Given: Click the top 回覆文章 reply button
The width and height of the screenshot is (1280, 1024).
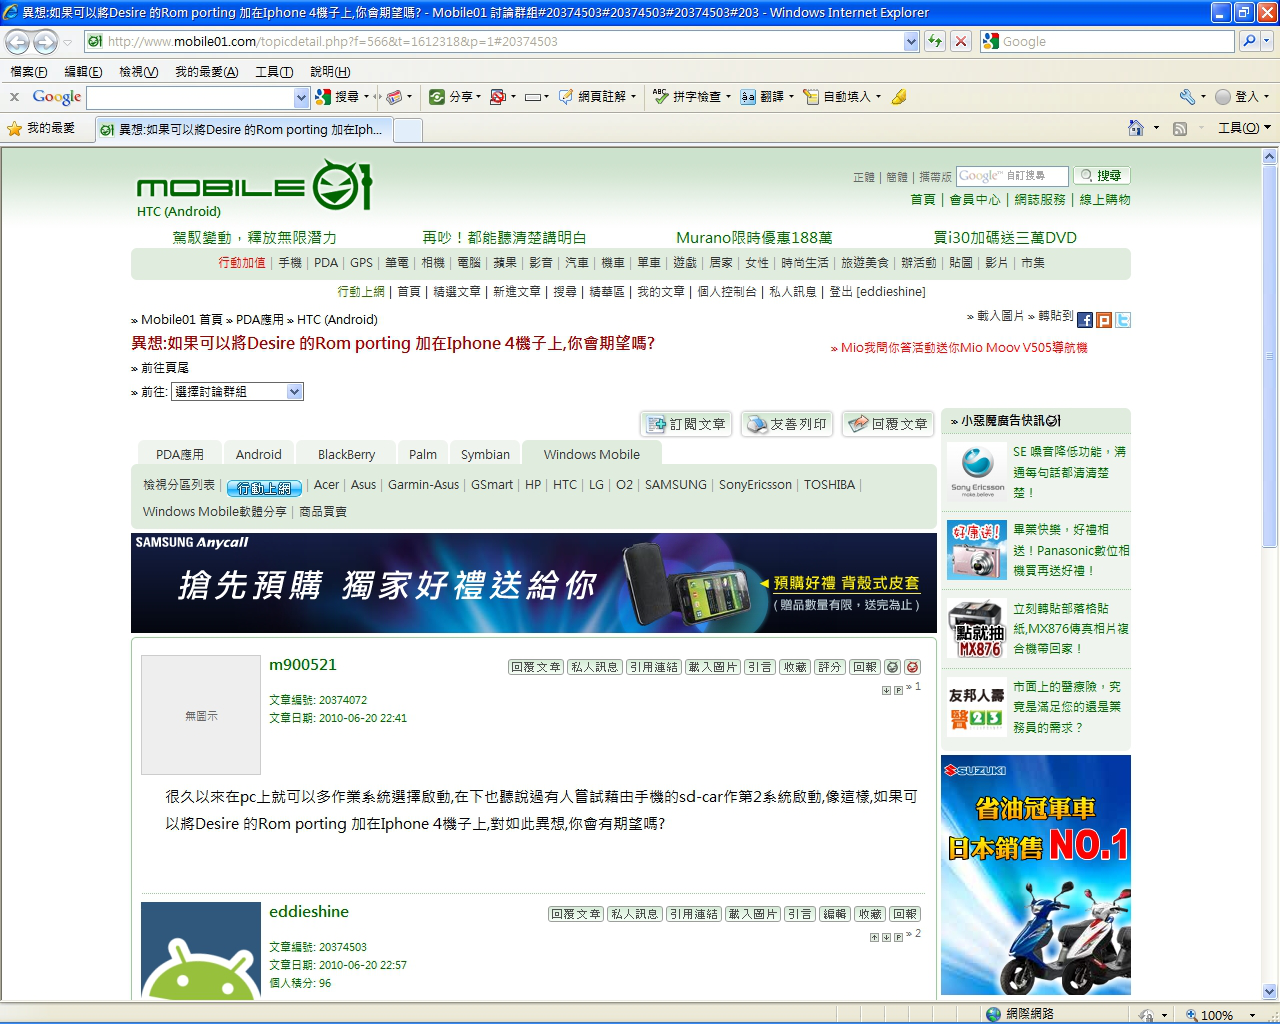Looking at the screenshot, I should (888, 424).
